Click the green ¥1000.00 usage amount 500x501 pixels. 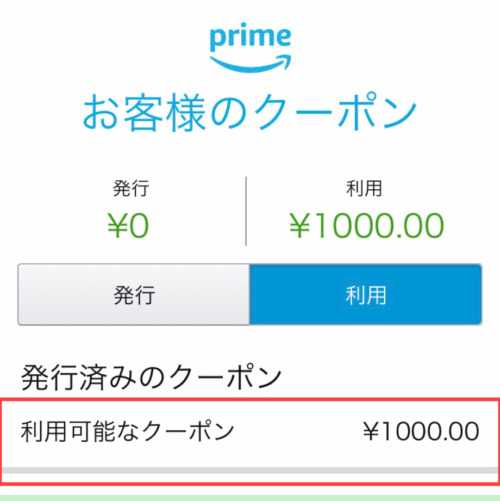click(367, 226)
